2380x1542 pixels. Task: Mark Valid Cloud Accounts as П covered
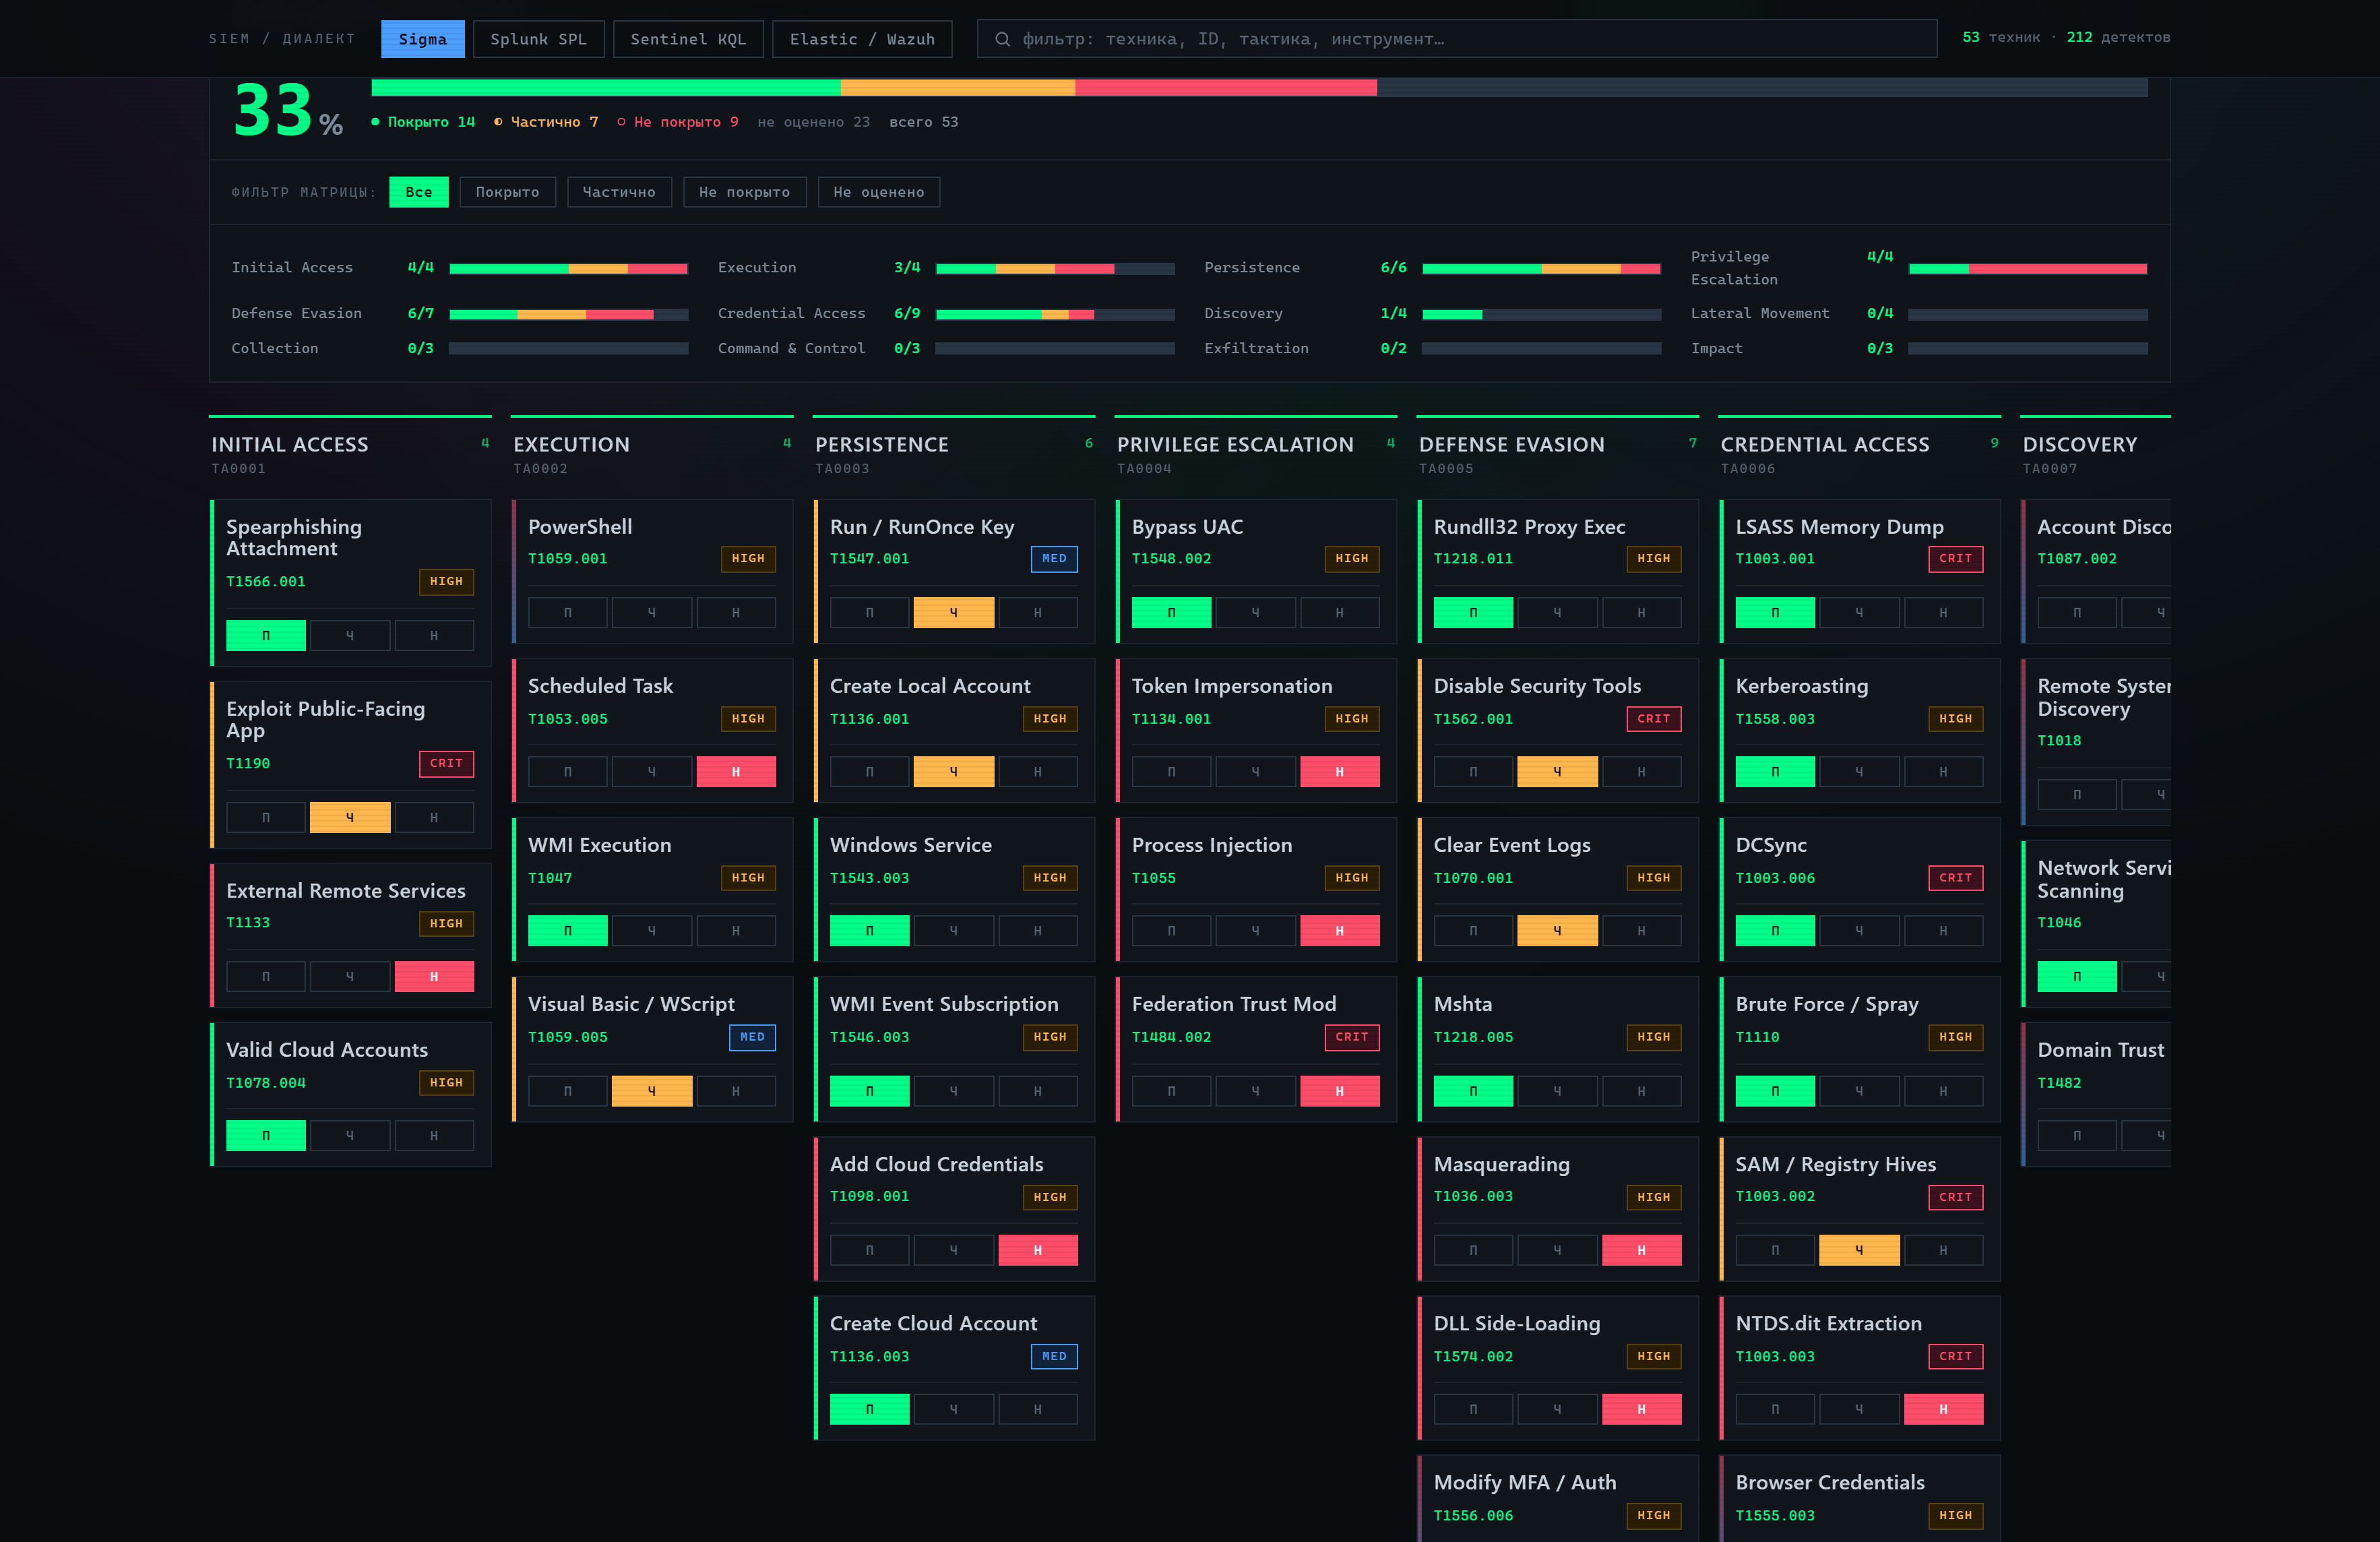click(x=266, y=1136)
